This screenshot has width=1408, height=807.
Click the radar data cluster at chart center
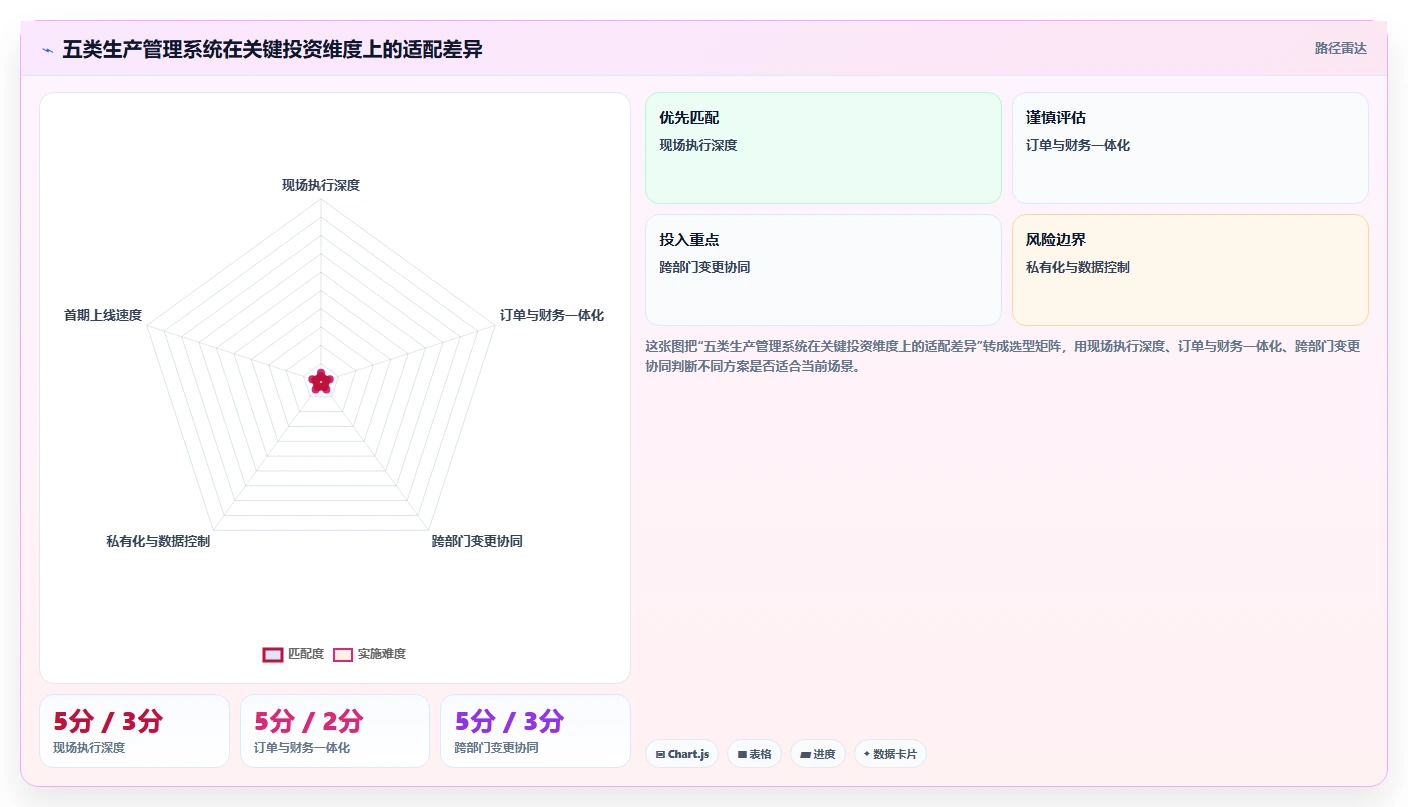click(320, 381)
